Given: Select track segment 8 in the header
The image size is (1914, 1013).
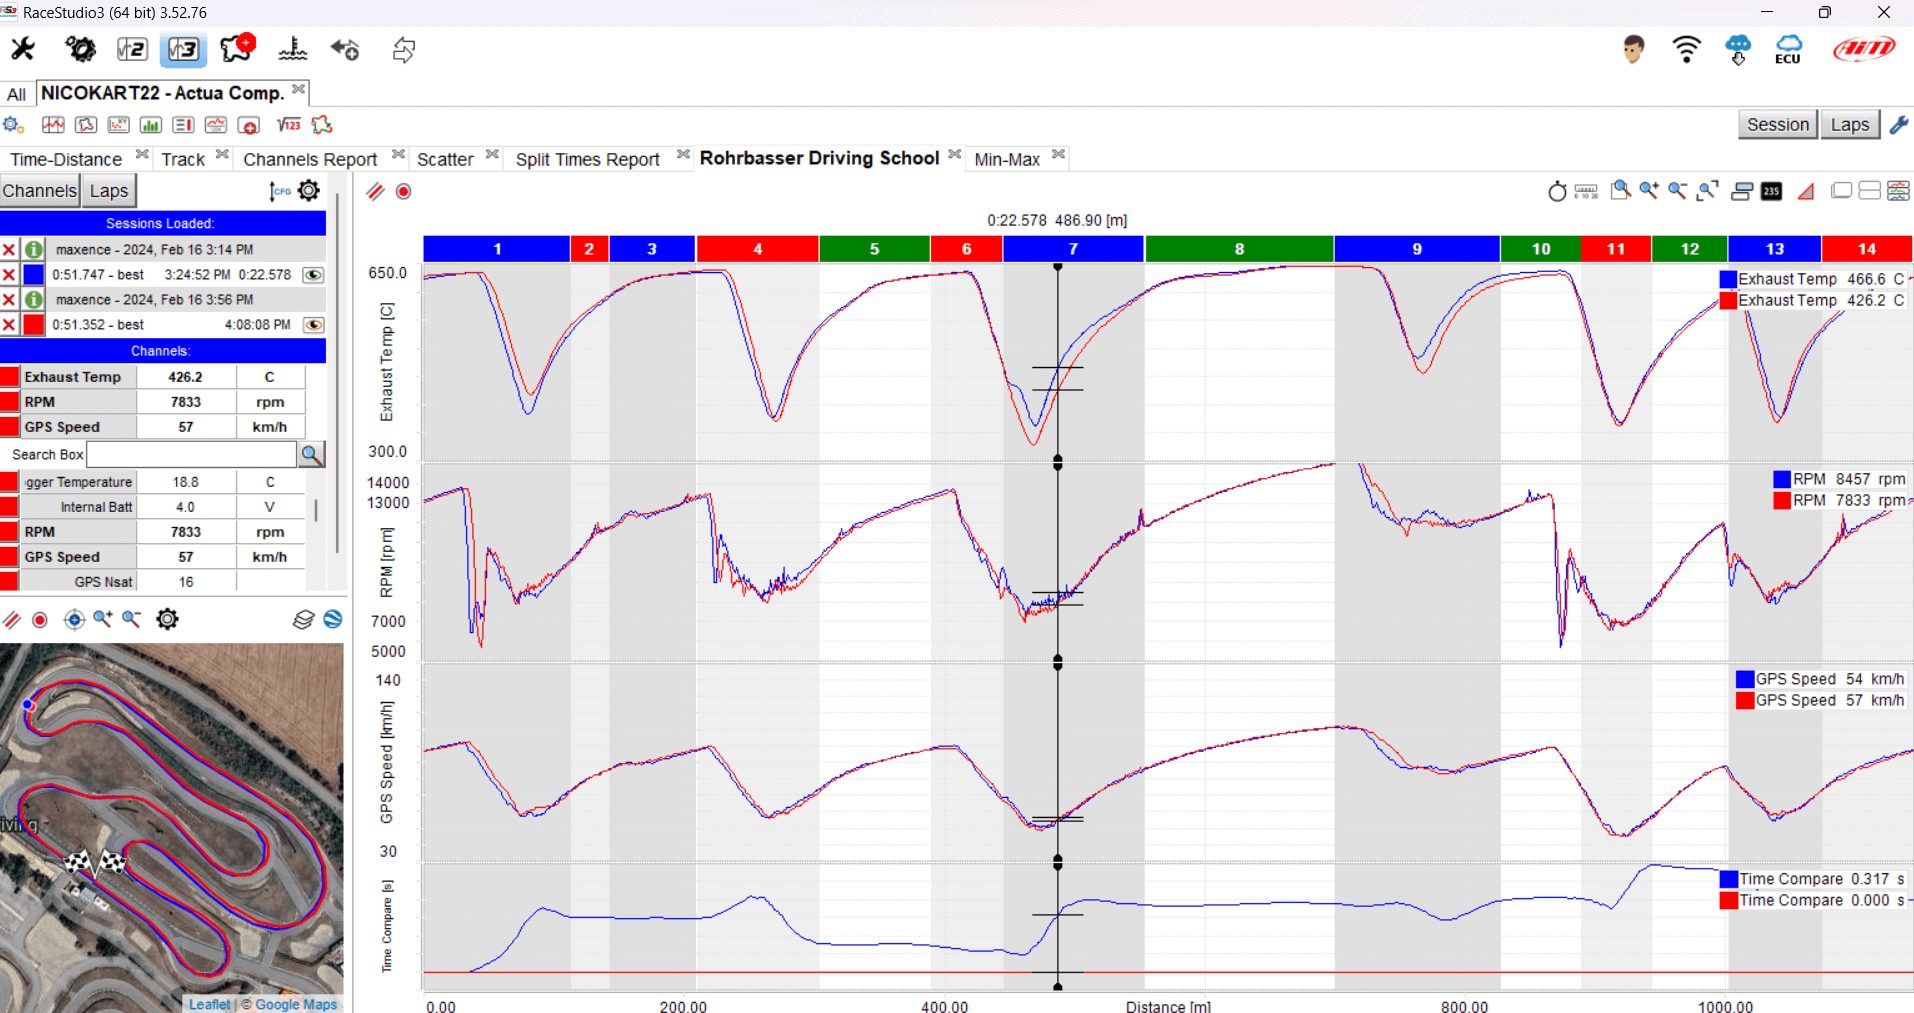Looking at the screenshot, I should tap(1239, 249).
